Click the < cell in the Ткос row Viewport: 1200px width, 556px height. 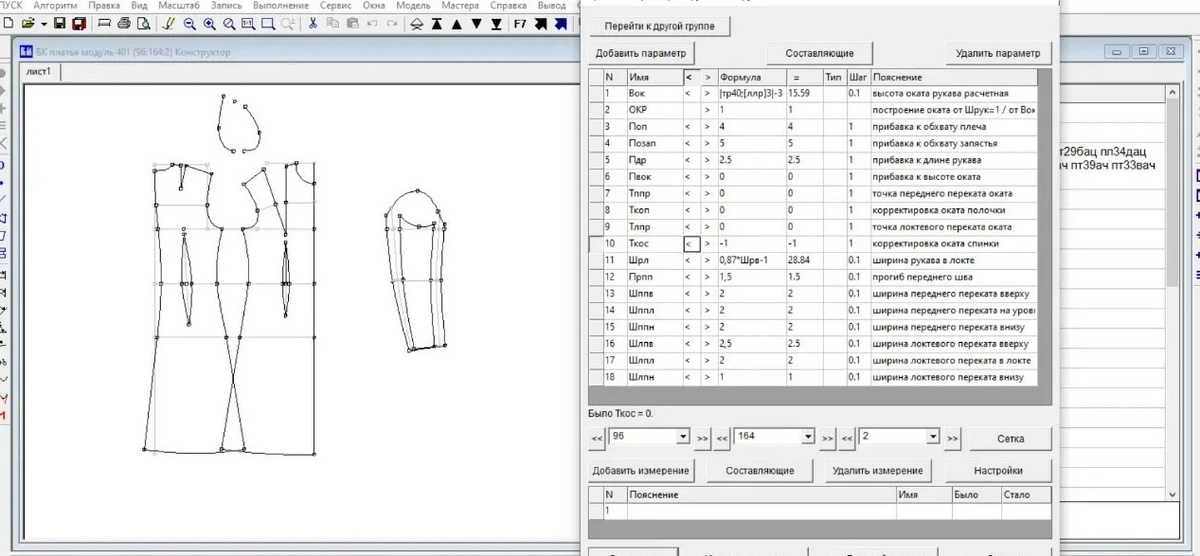tap(690, 244)
